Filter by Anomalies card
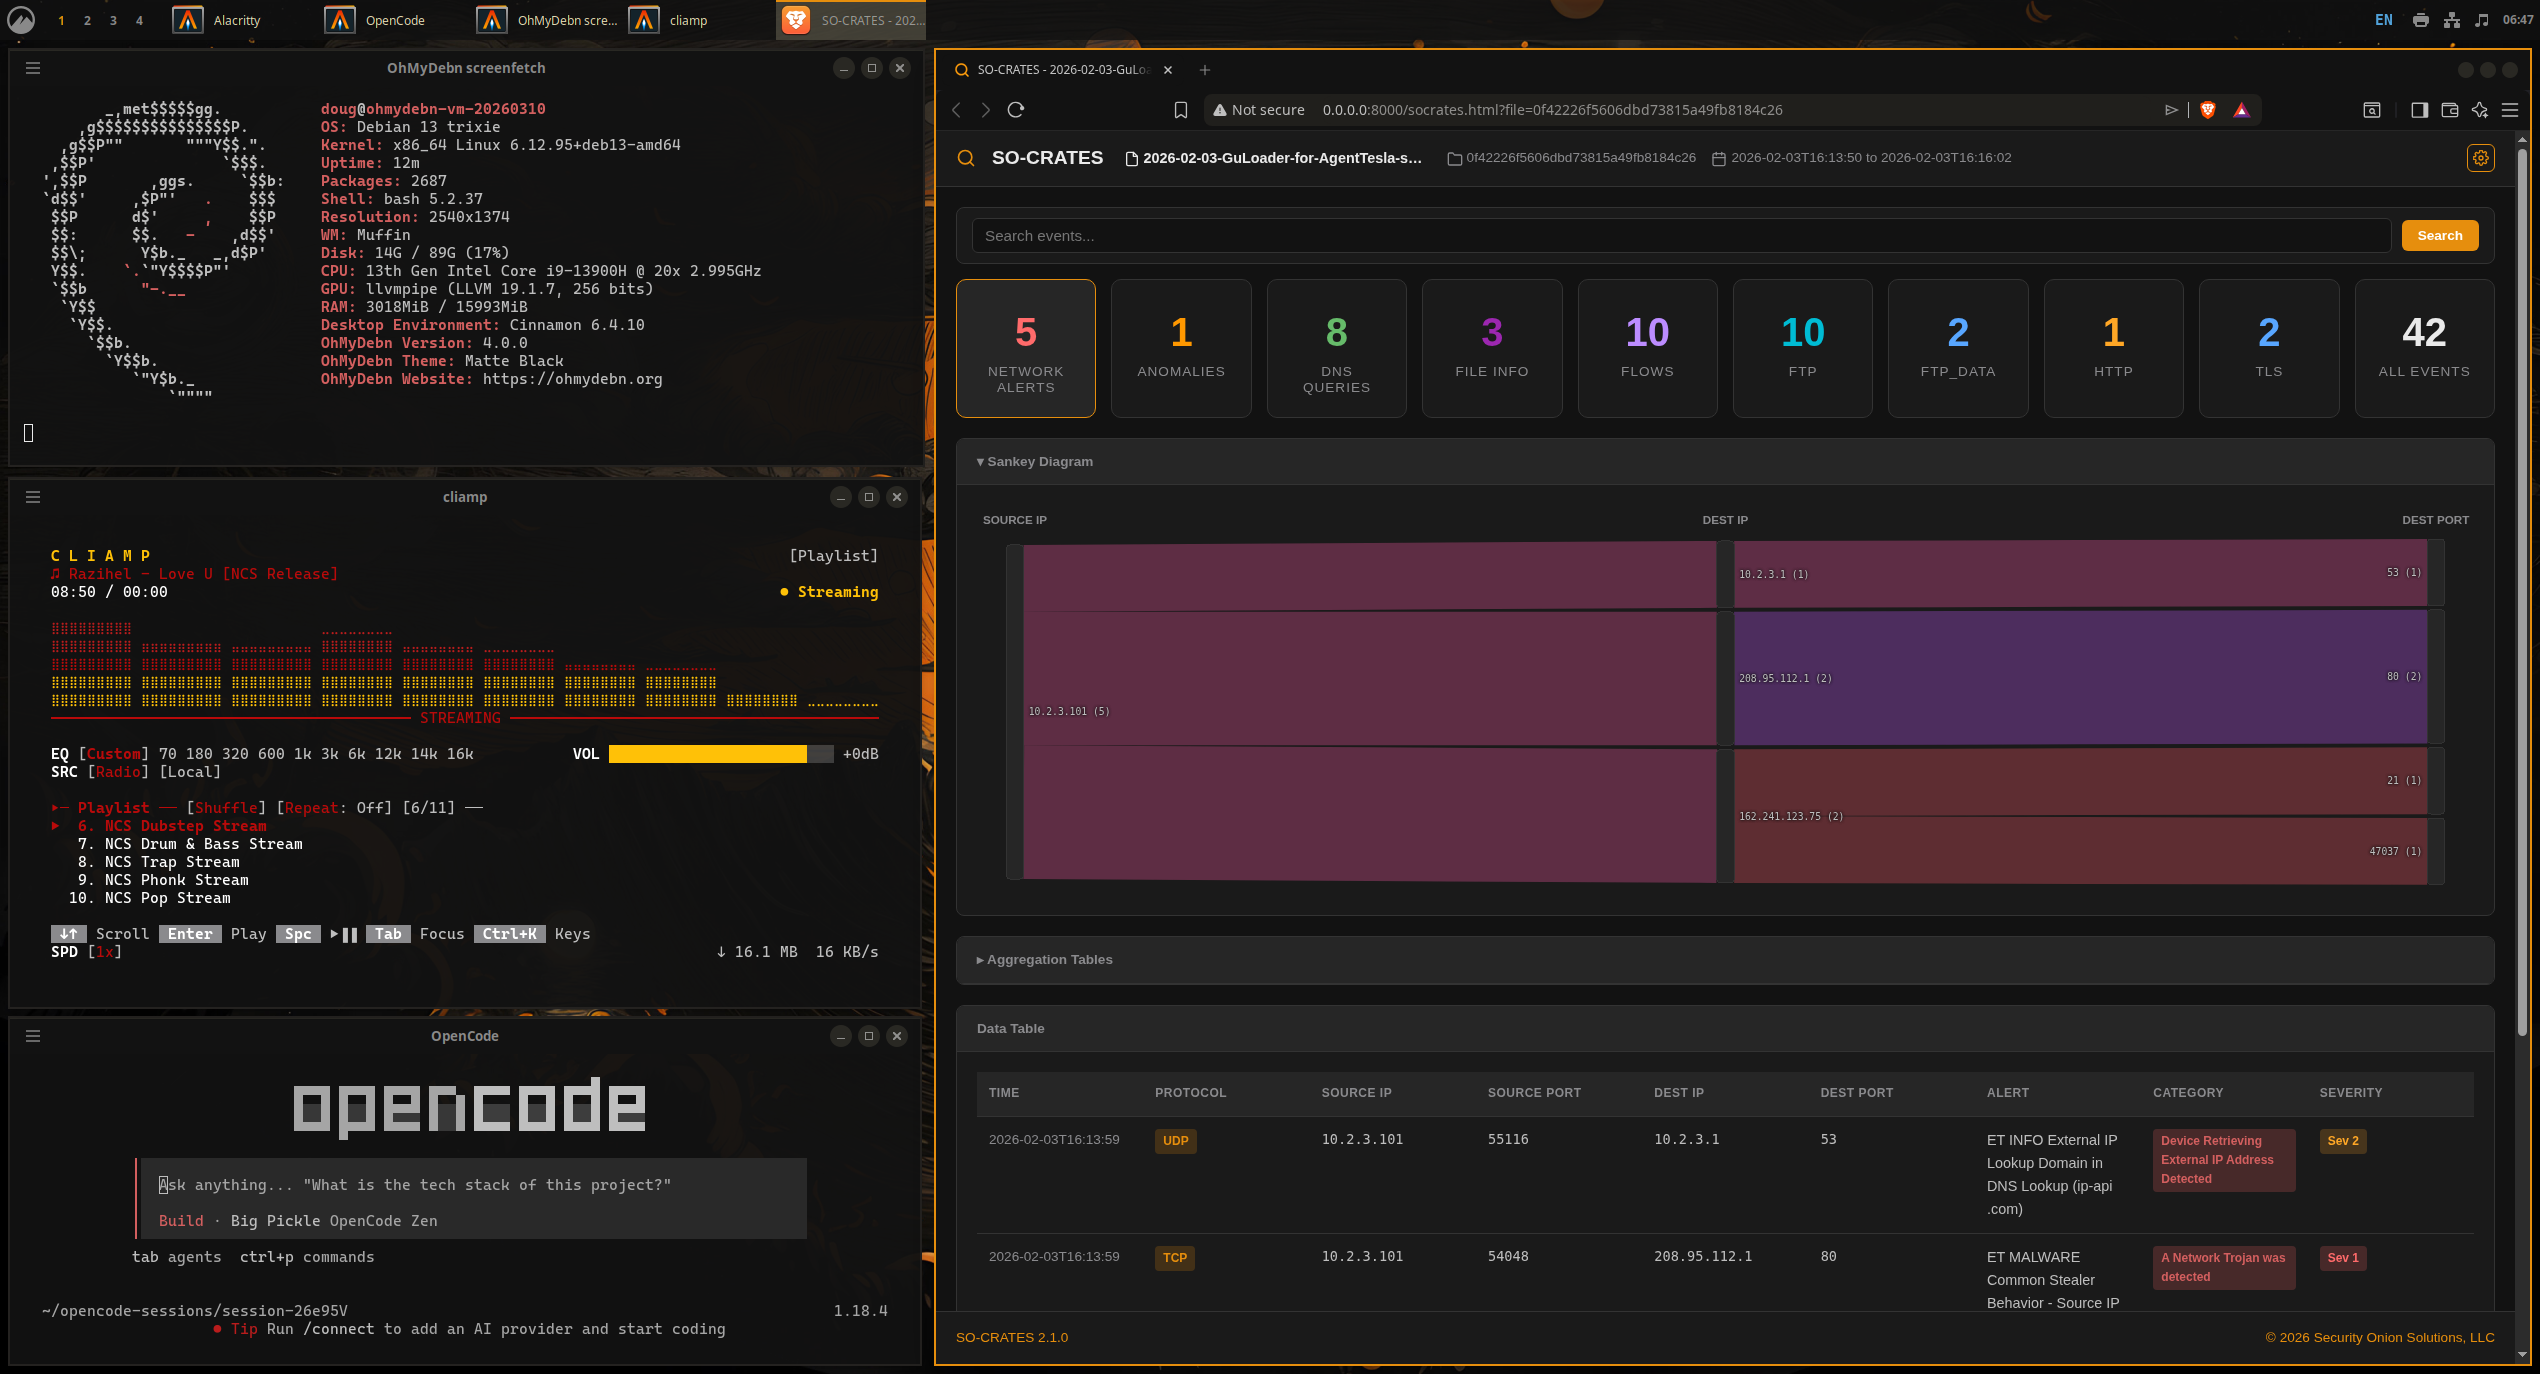 [1181, 348]
